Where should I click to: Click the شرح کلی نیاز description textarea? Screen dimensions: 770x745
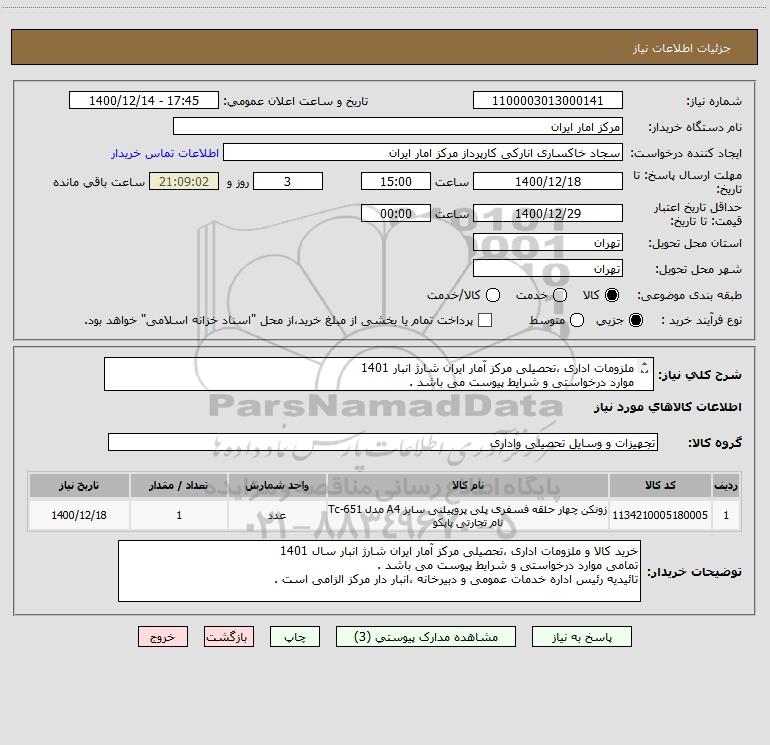click(379, 374)
